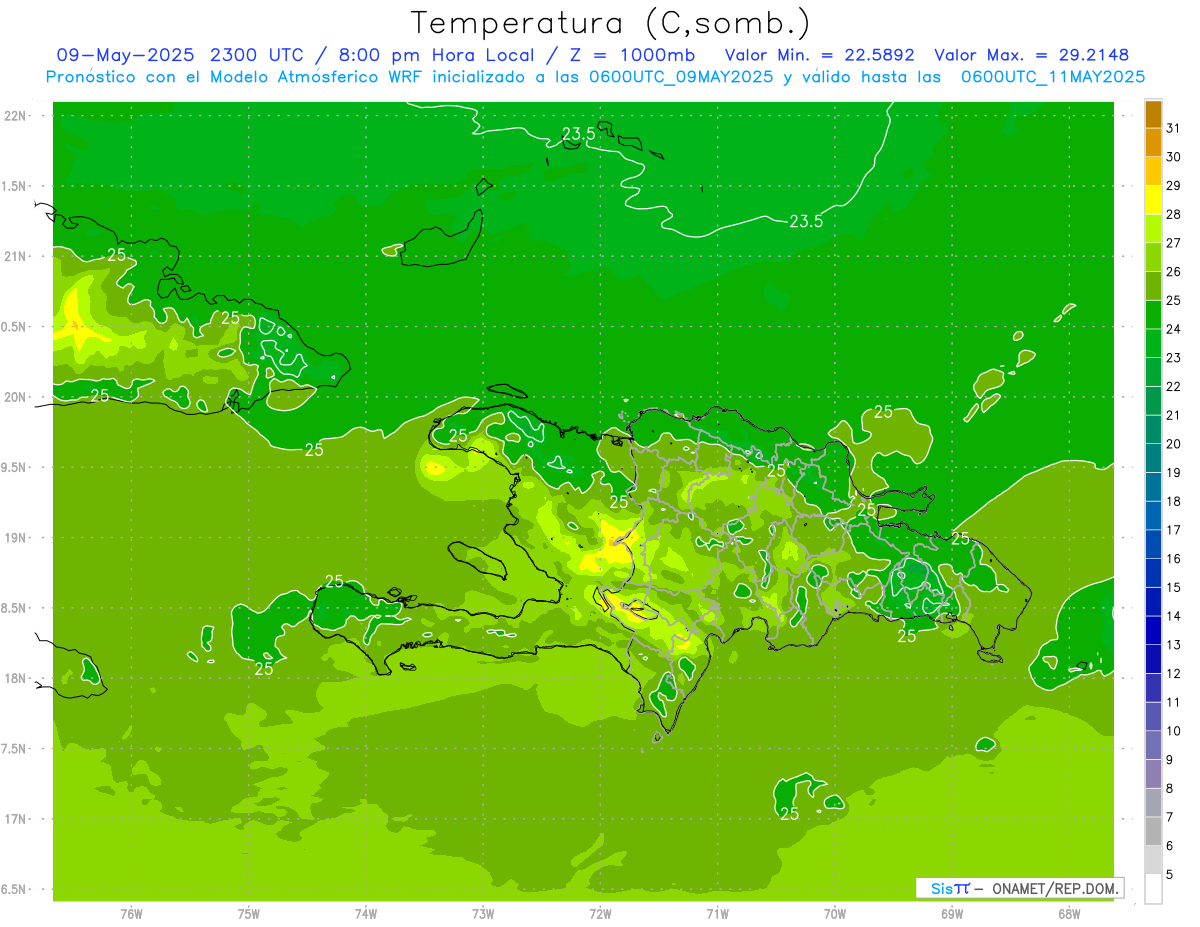Viewport: 1200px width, 927px height.
Task: Click the 'SisTT - ONAMET/REP.DOM.' logo box
Action: pyautogui.click(x=1020, y=888)
